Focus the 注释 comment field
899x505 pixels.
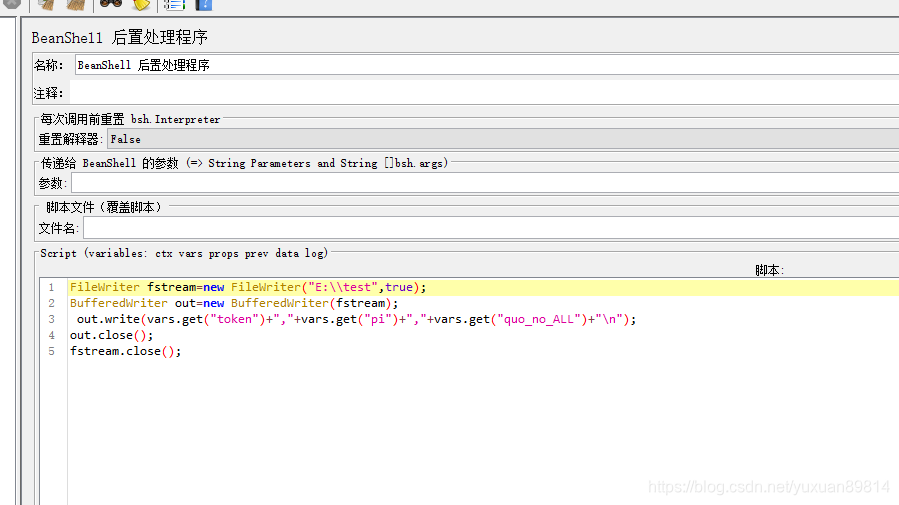(x=483, y=92)
